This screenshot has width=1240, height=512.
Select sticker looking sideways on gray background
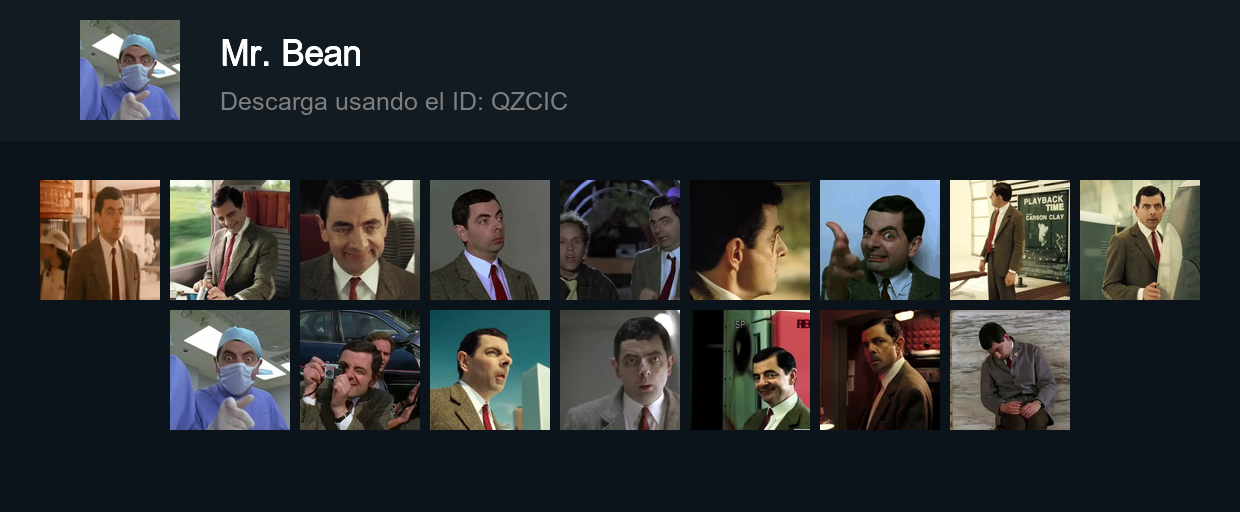(490, 240)
